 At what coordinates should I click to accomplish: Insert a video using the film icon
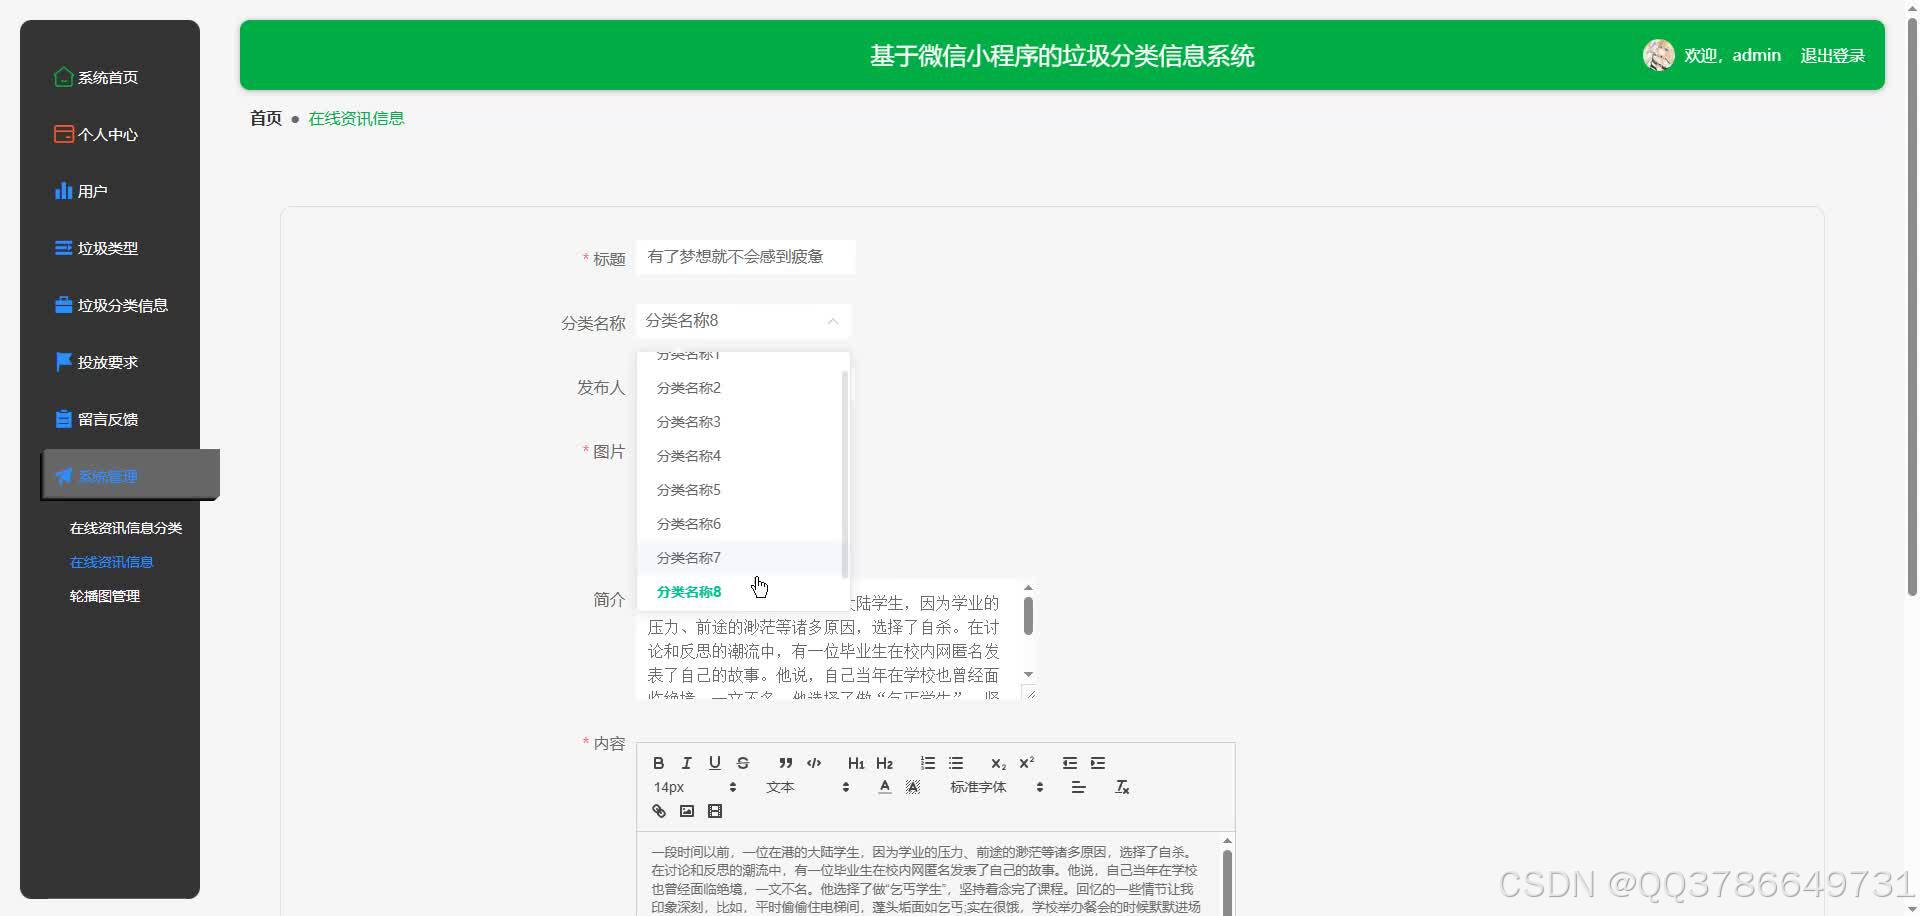(x=714, y=810)
